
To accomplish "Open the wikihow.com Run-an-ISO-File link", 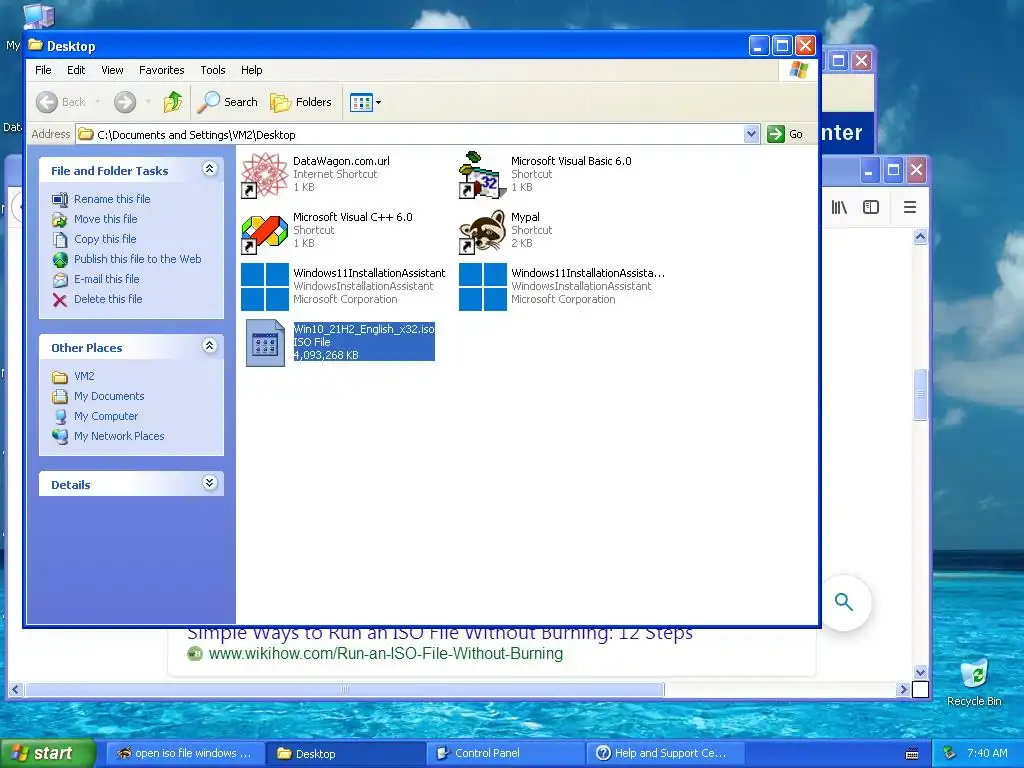I will point(385,654).
